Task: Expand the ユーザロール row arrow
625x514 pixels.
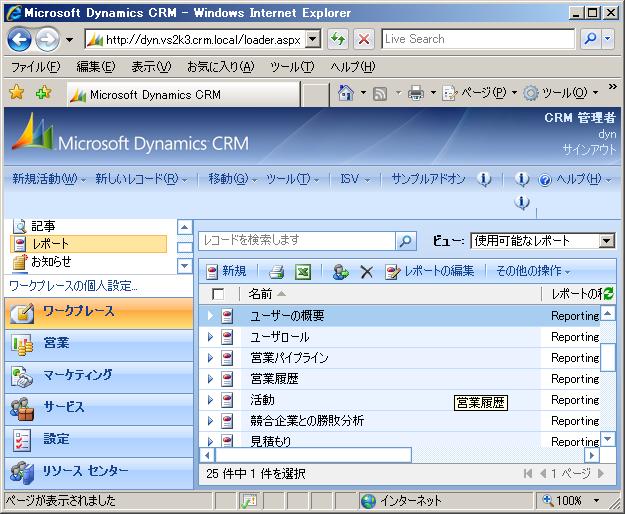Action: (210, 337)
